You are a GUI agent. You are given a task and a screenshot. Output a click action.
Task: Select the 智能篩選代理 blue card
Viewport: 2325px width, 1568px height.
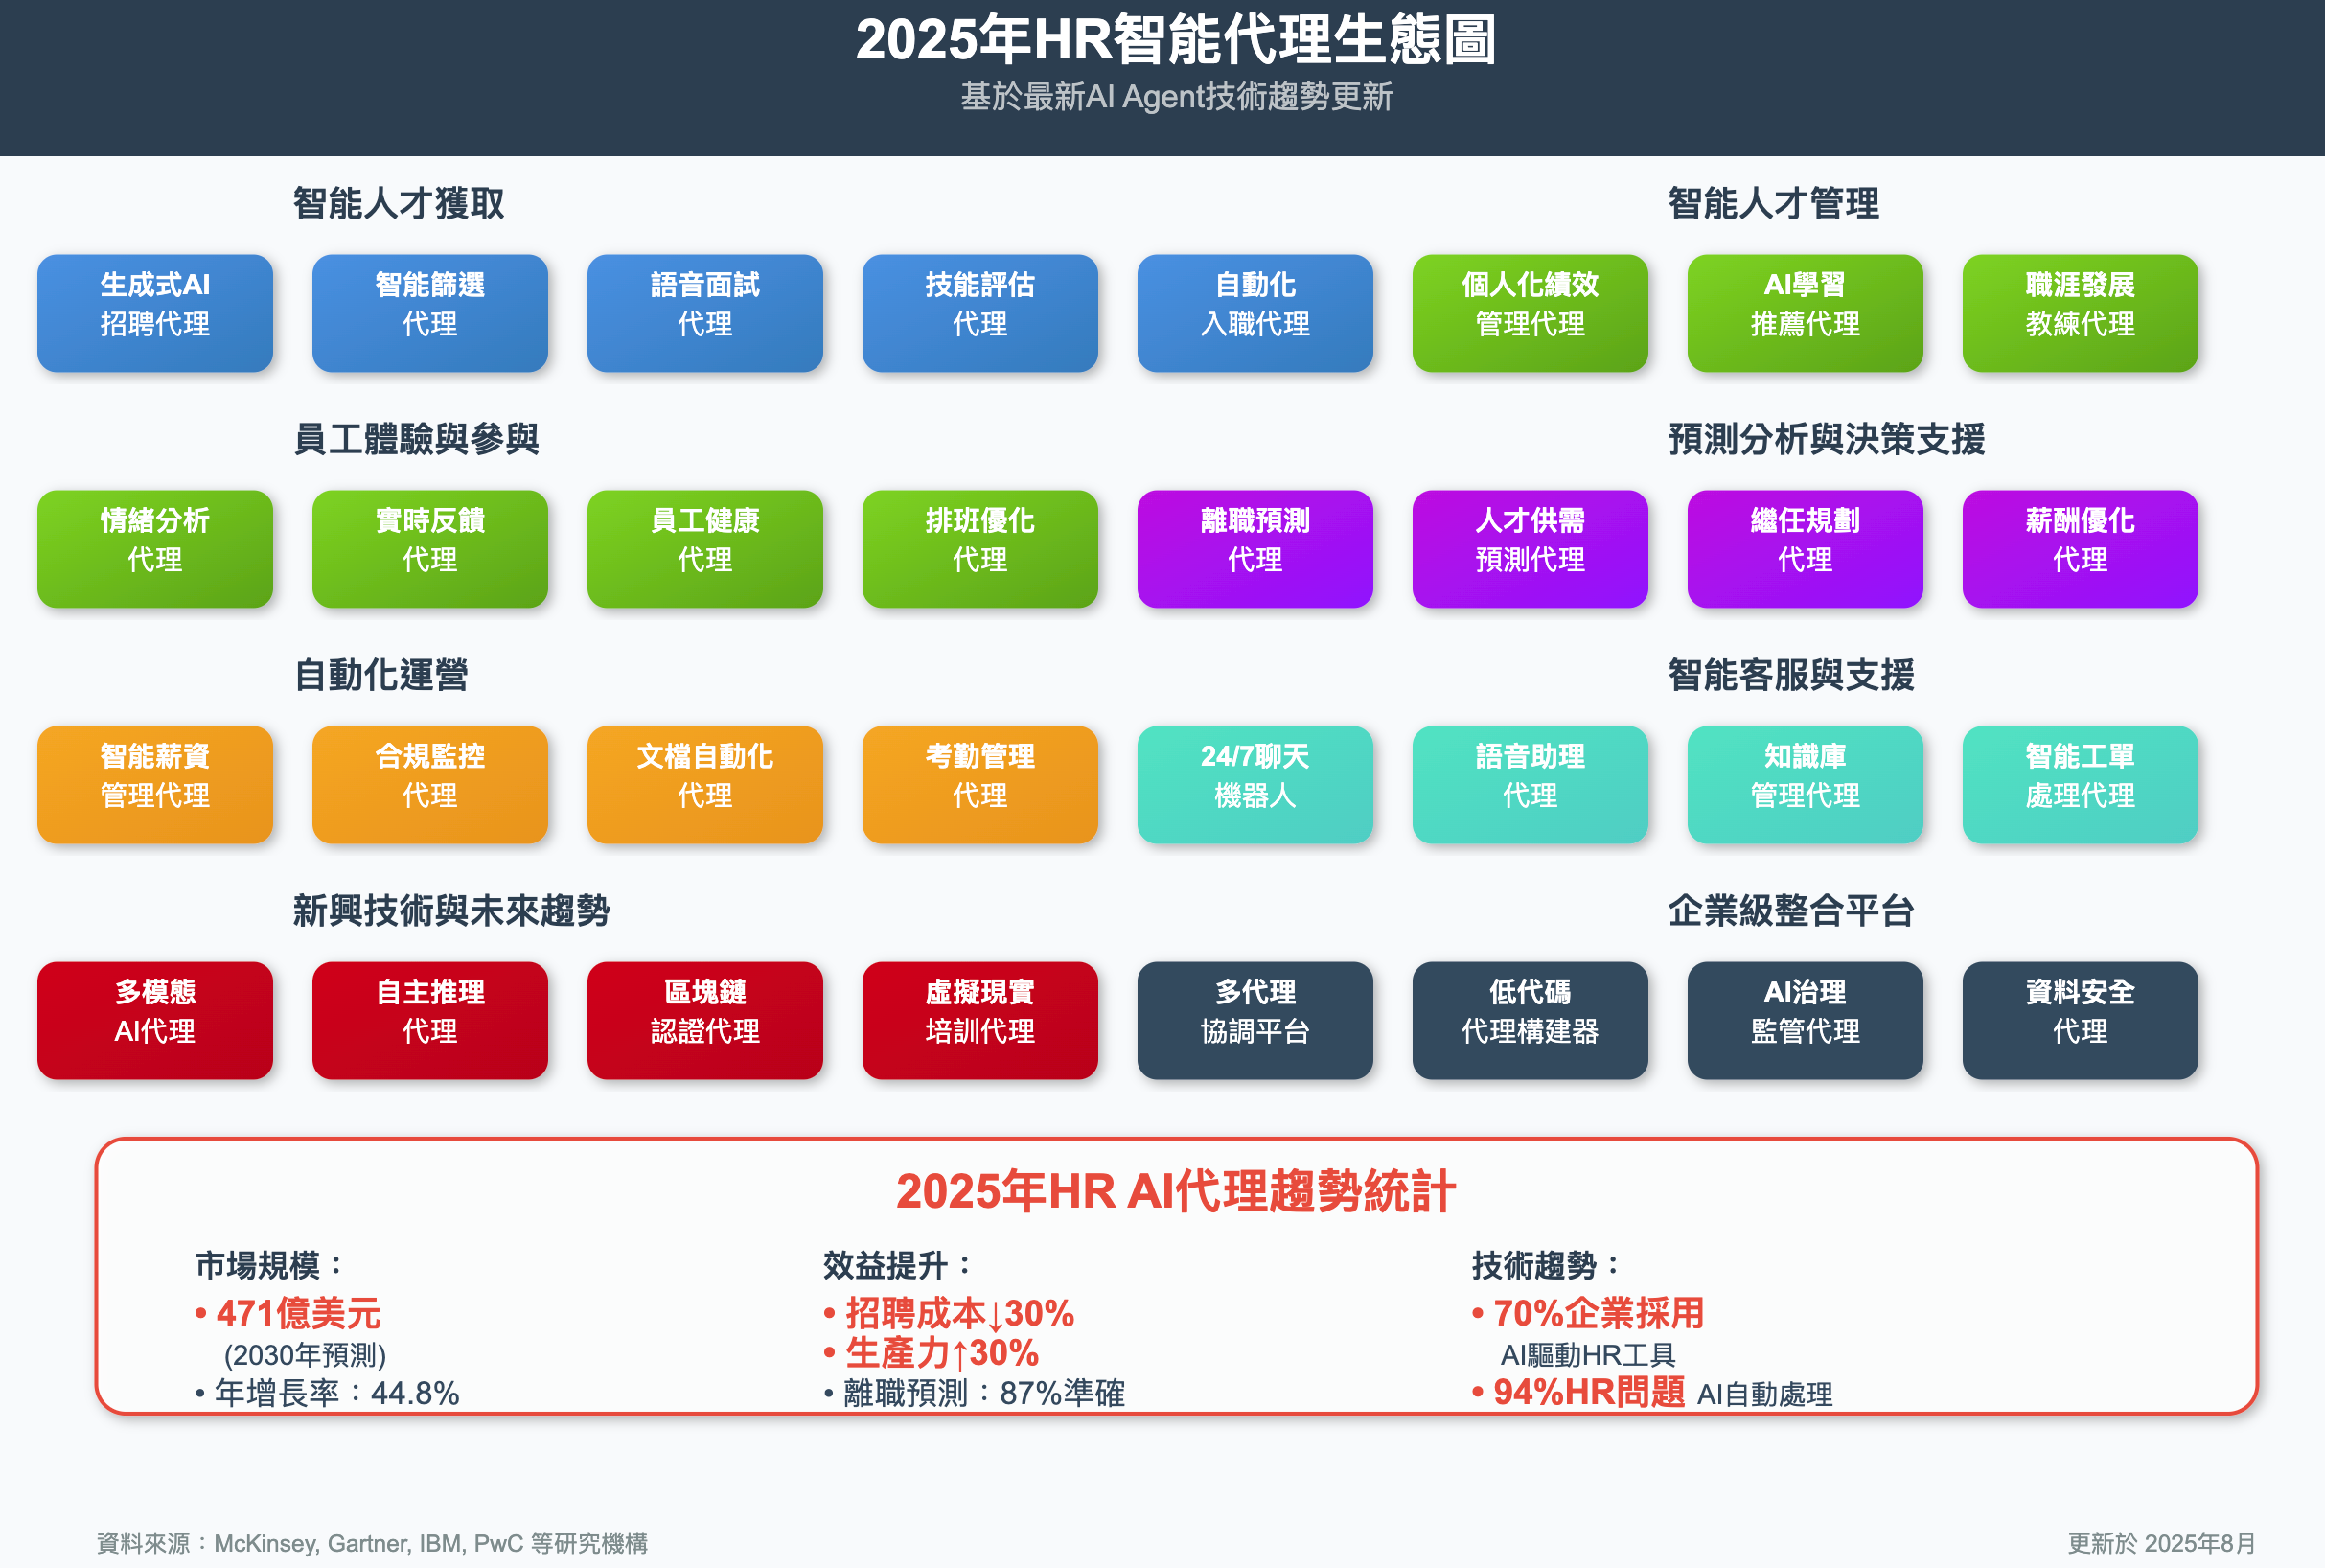430,313
